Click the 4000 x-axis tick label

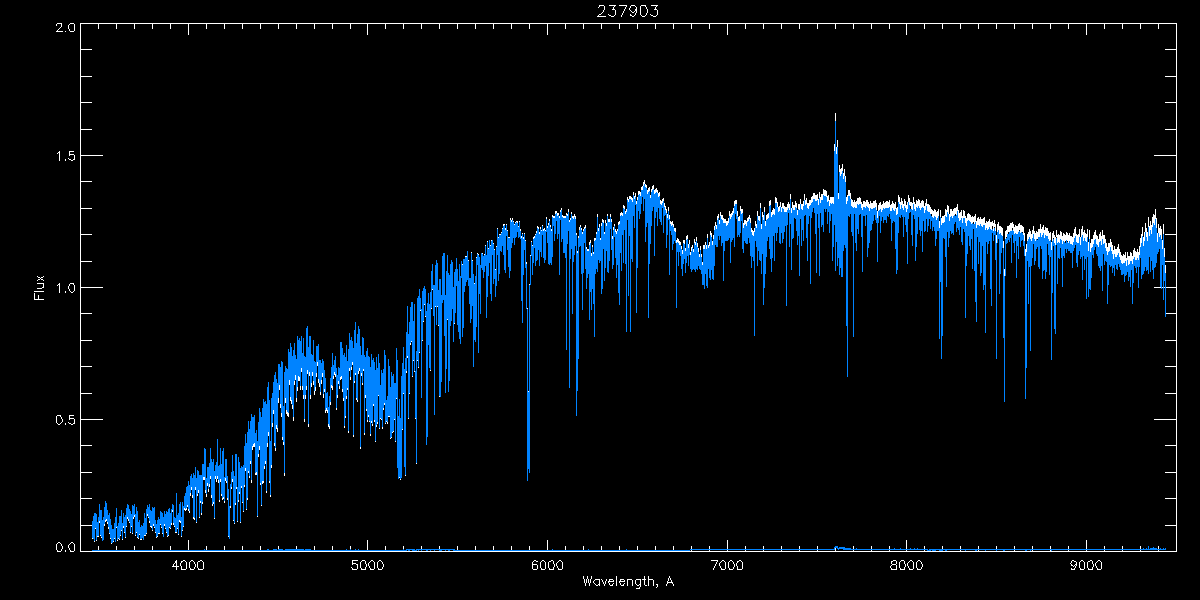[188, 565]
